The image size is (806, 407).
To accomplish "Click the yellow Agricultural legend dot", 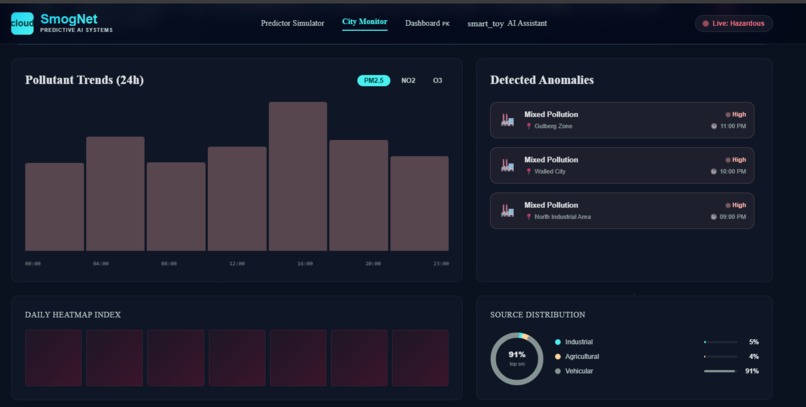I will pyautogui.click(x=558, y=357).
